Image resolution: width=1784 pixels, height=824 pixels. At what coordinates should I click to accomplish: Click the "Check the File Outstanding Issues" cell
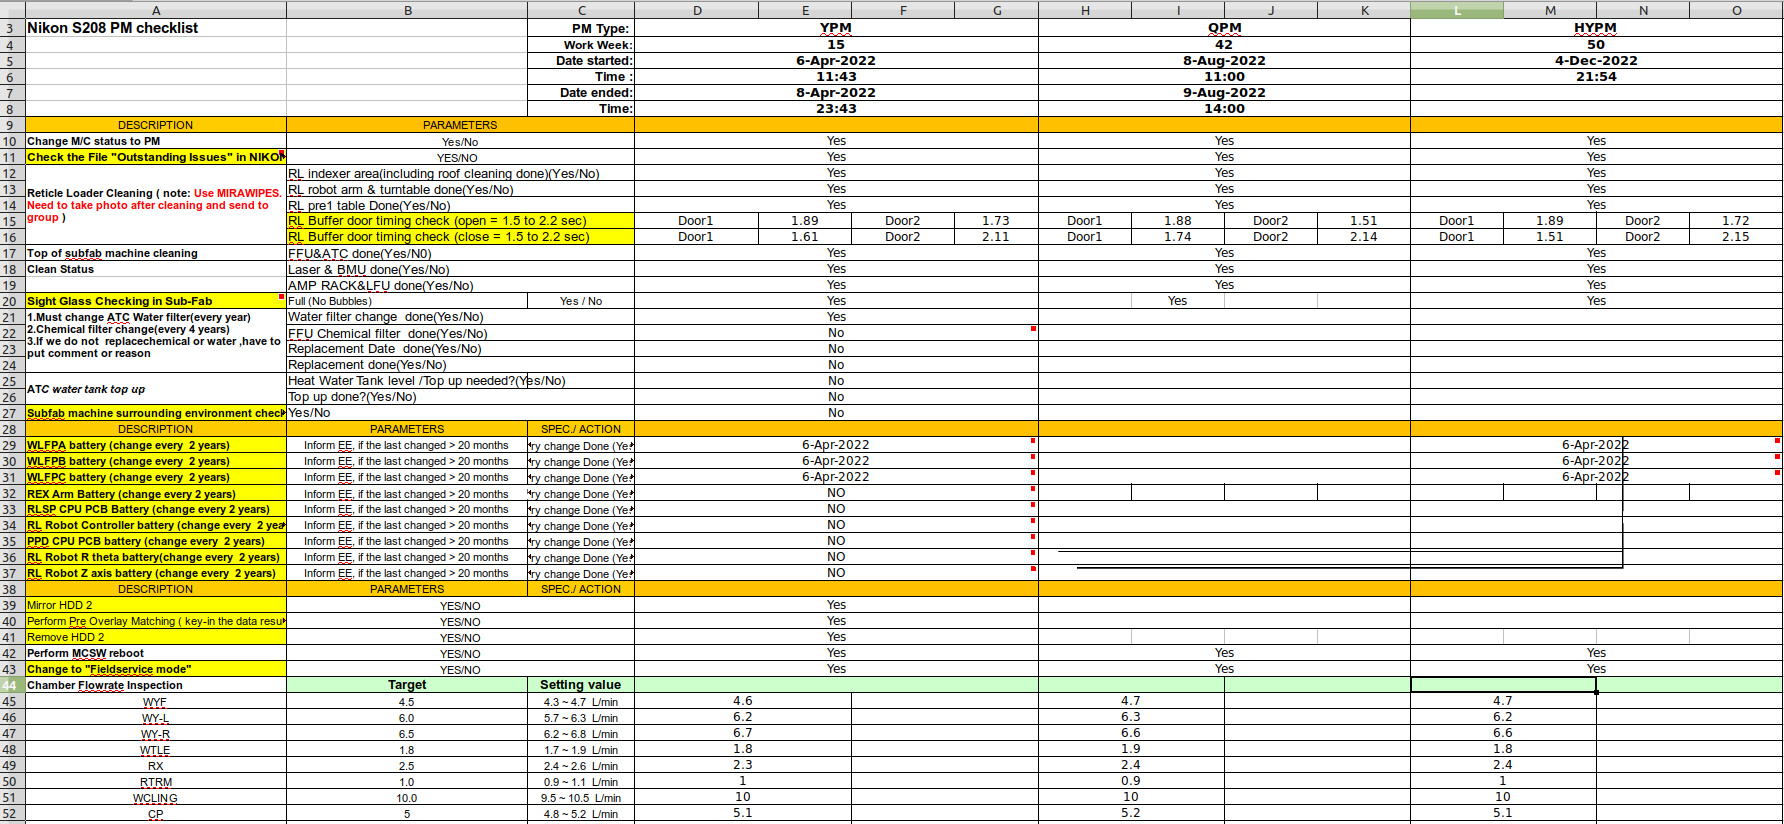(x=155, y=157)
